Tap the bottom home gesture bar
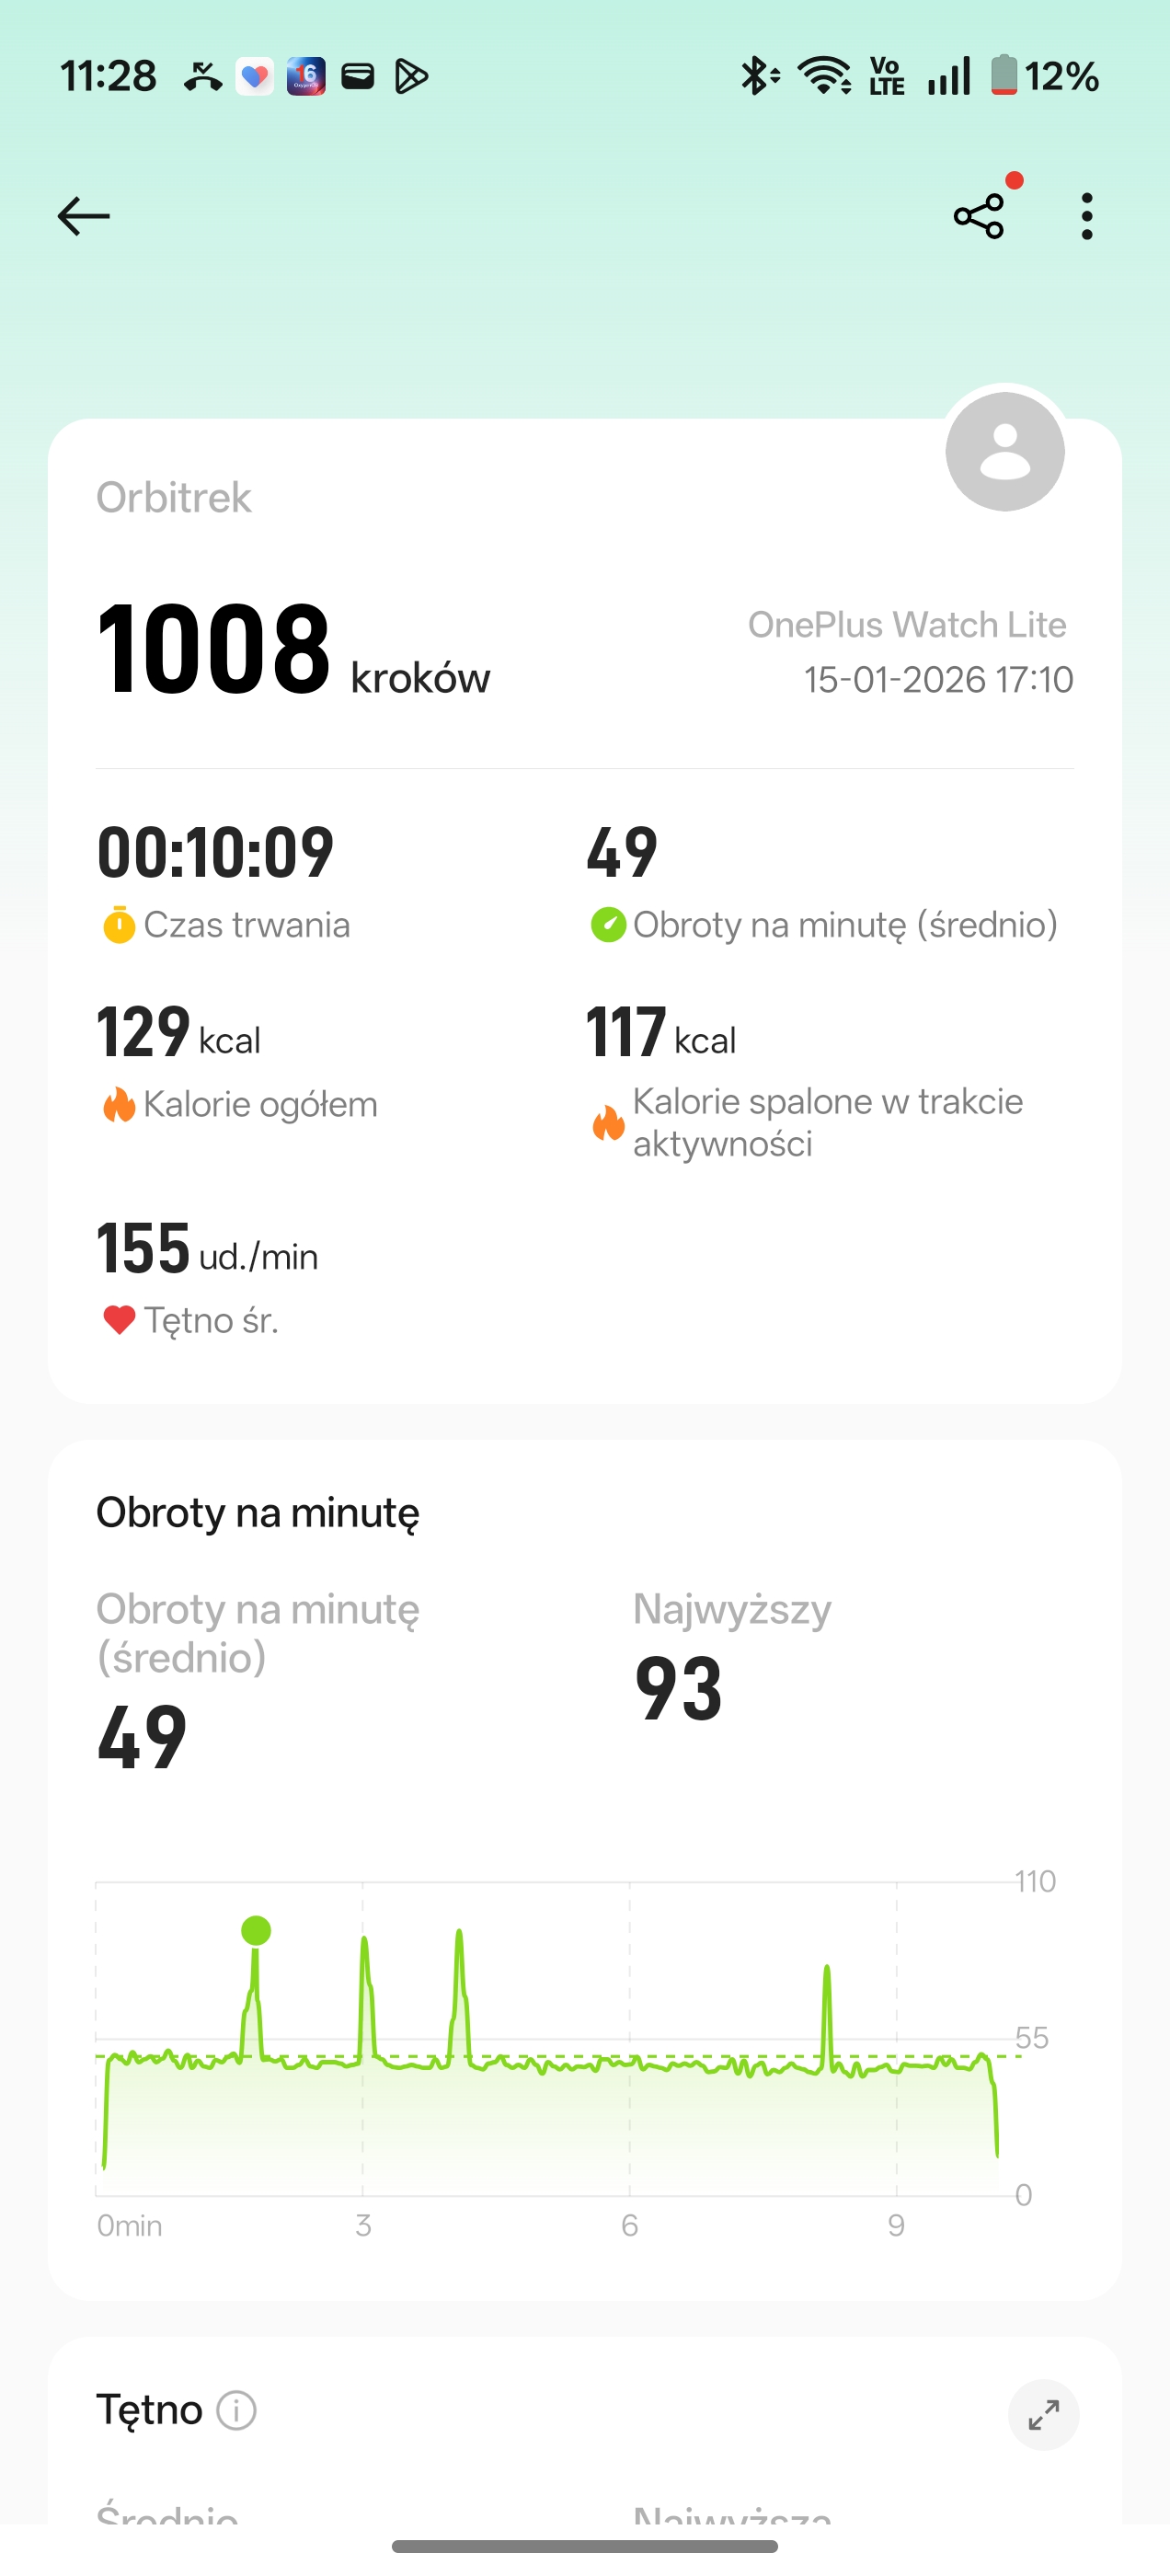The image size is (1170, 2576). [585, 2546]
